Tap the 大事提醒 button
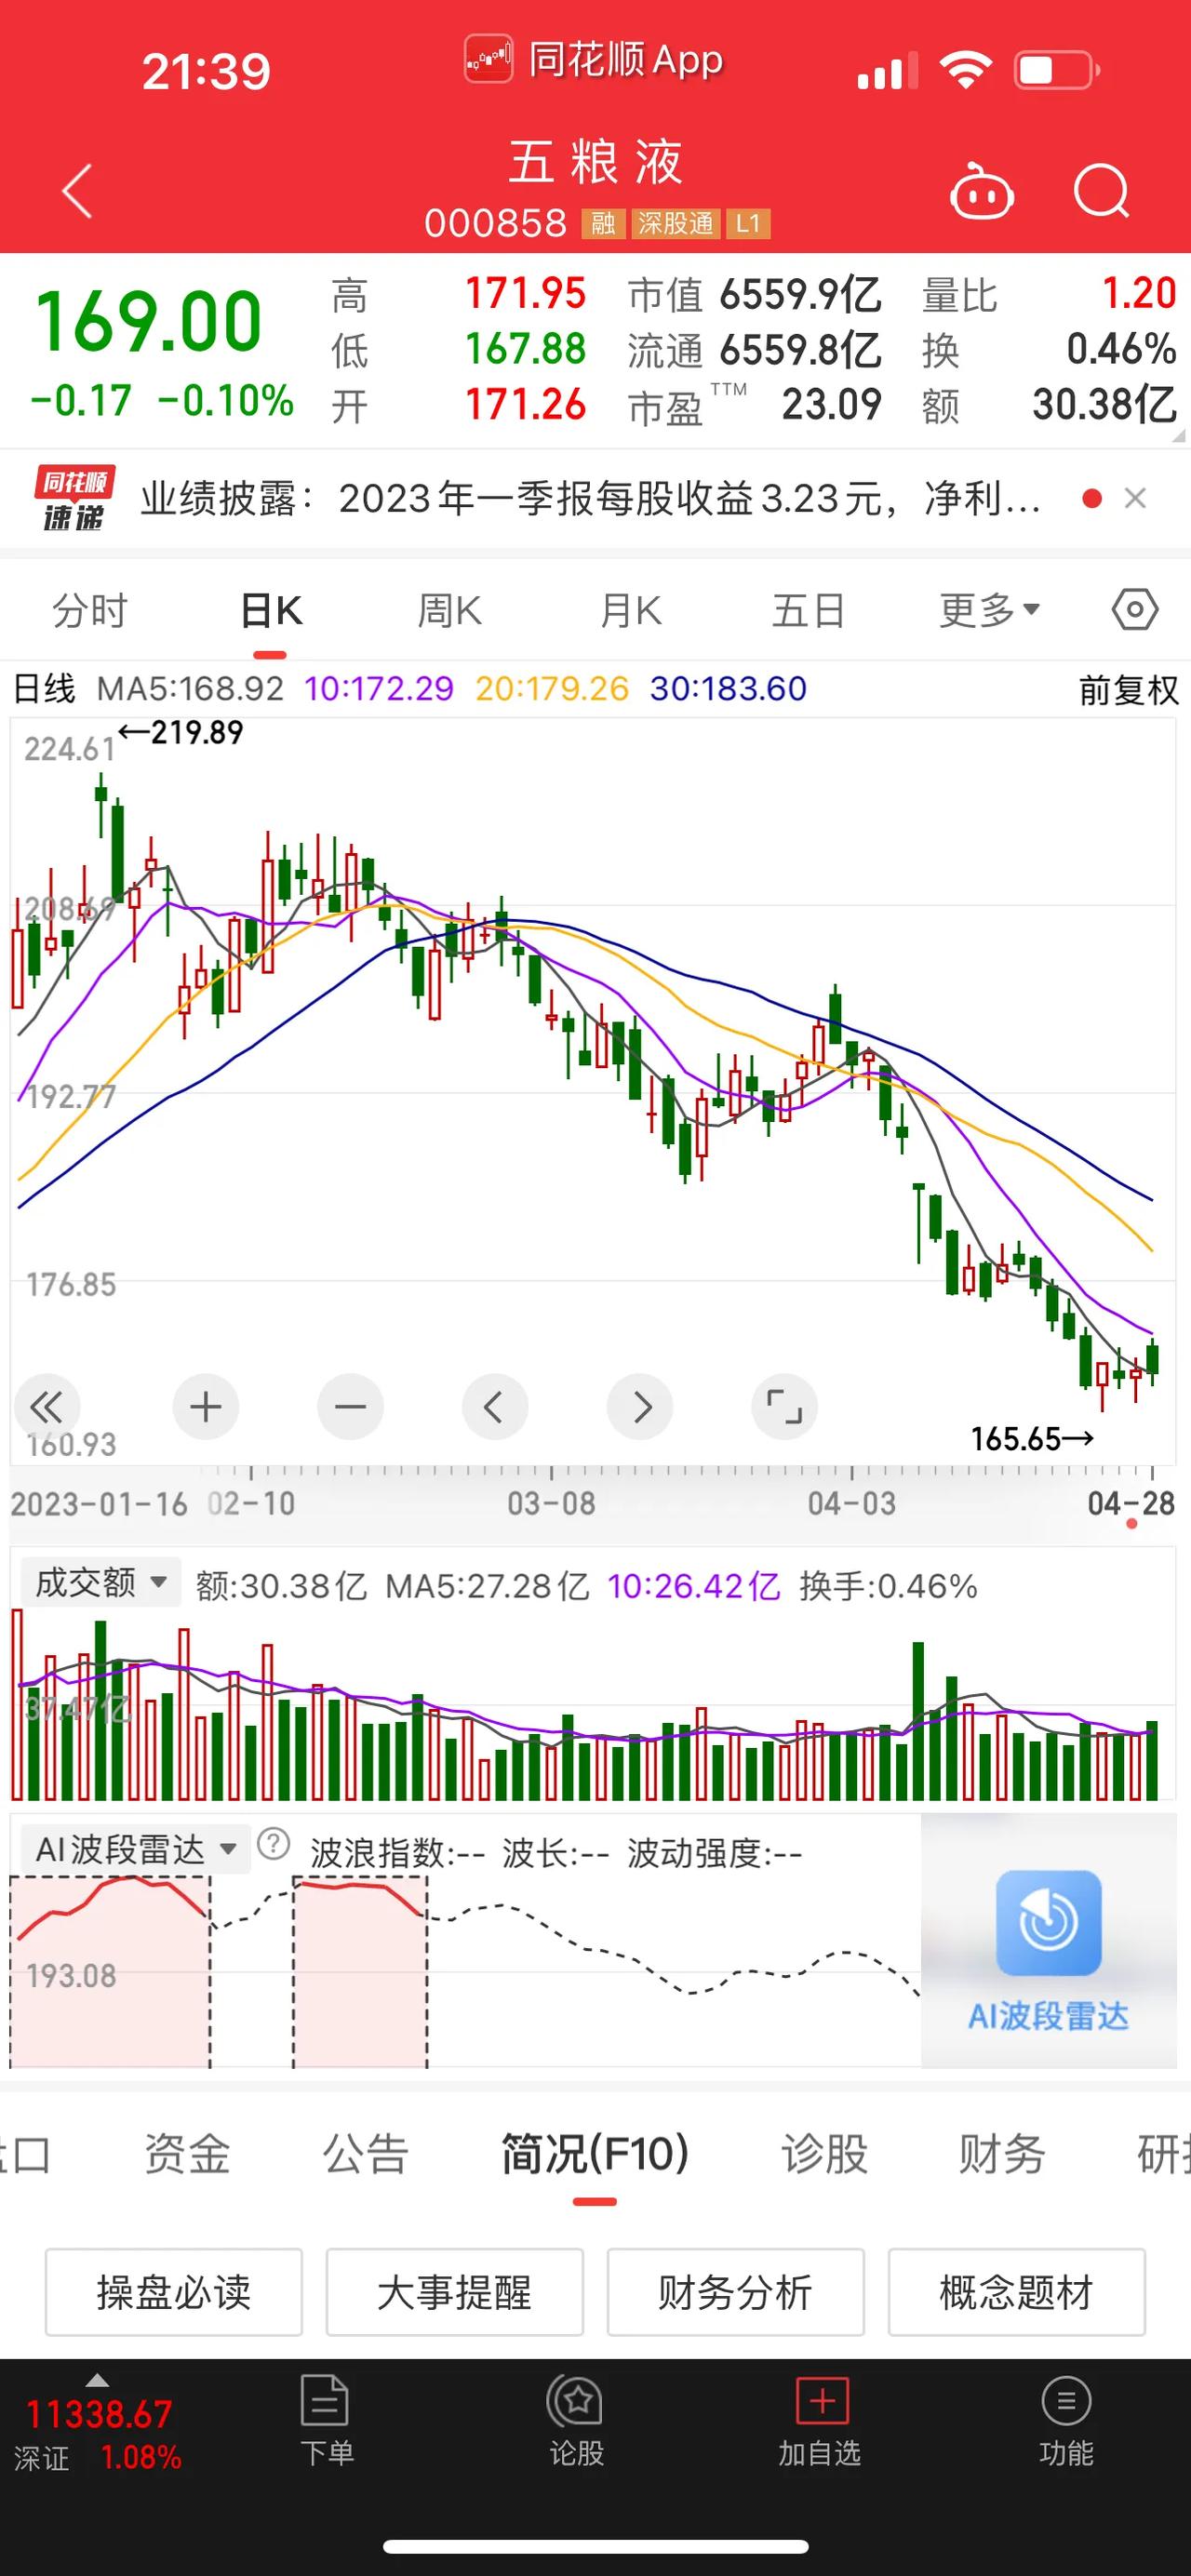1191x2576 pixels. (x=455, y=2292)
